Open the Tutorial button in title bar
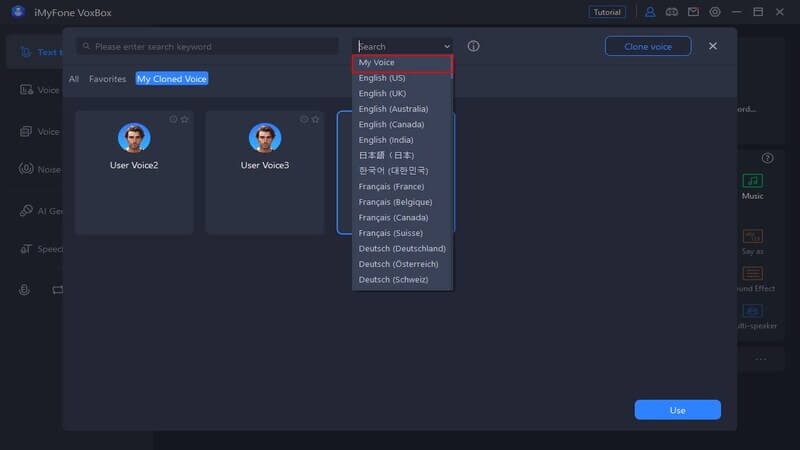Screen dimensions: 800x450 click(x=607, y=12)
